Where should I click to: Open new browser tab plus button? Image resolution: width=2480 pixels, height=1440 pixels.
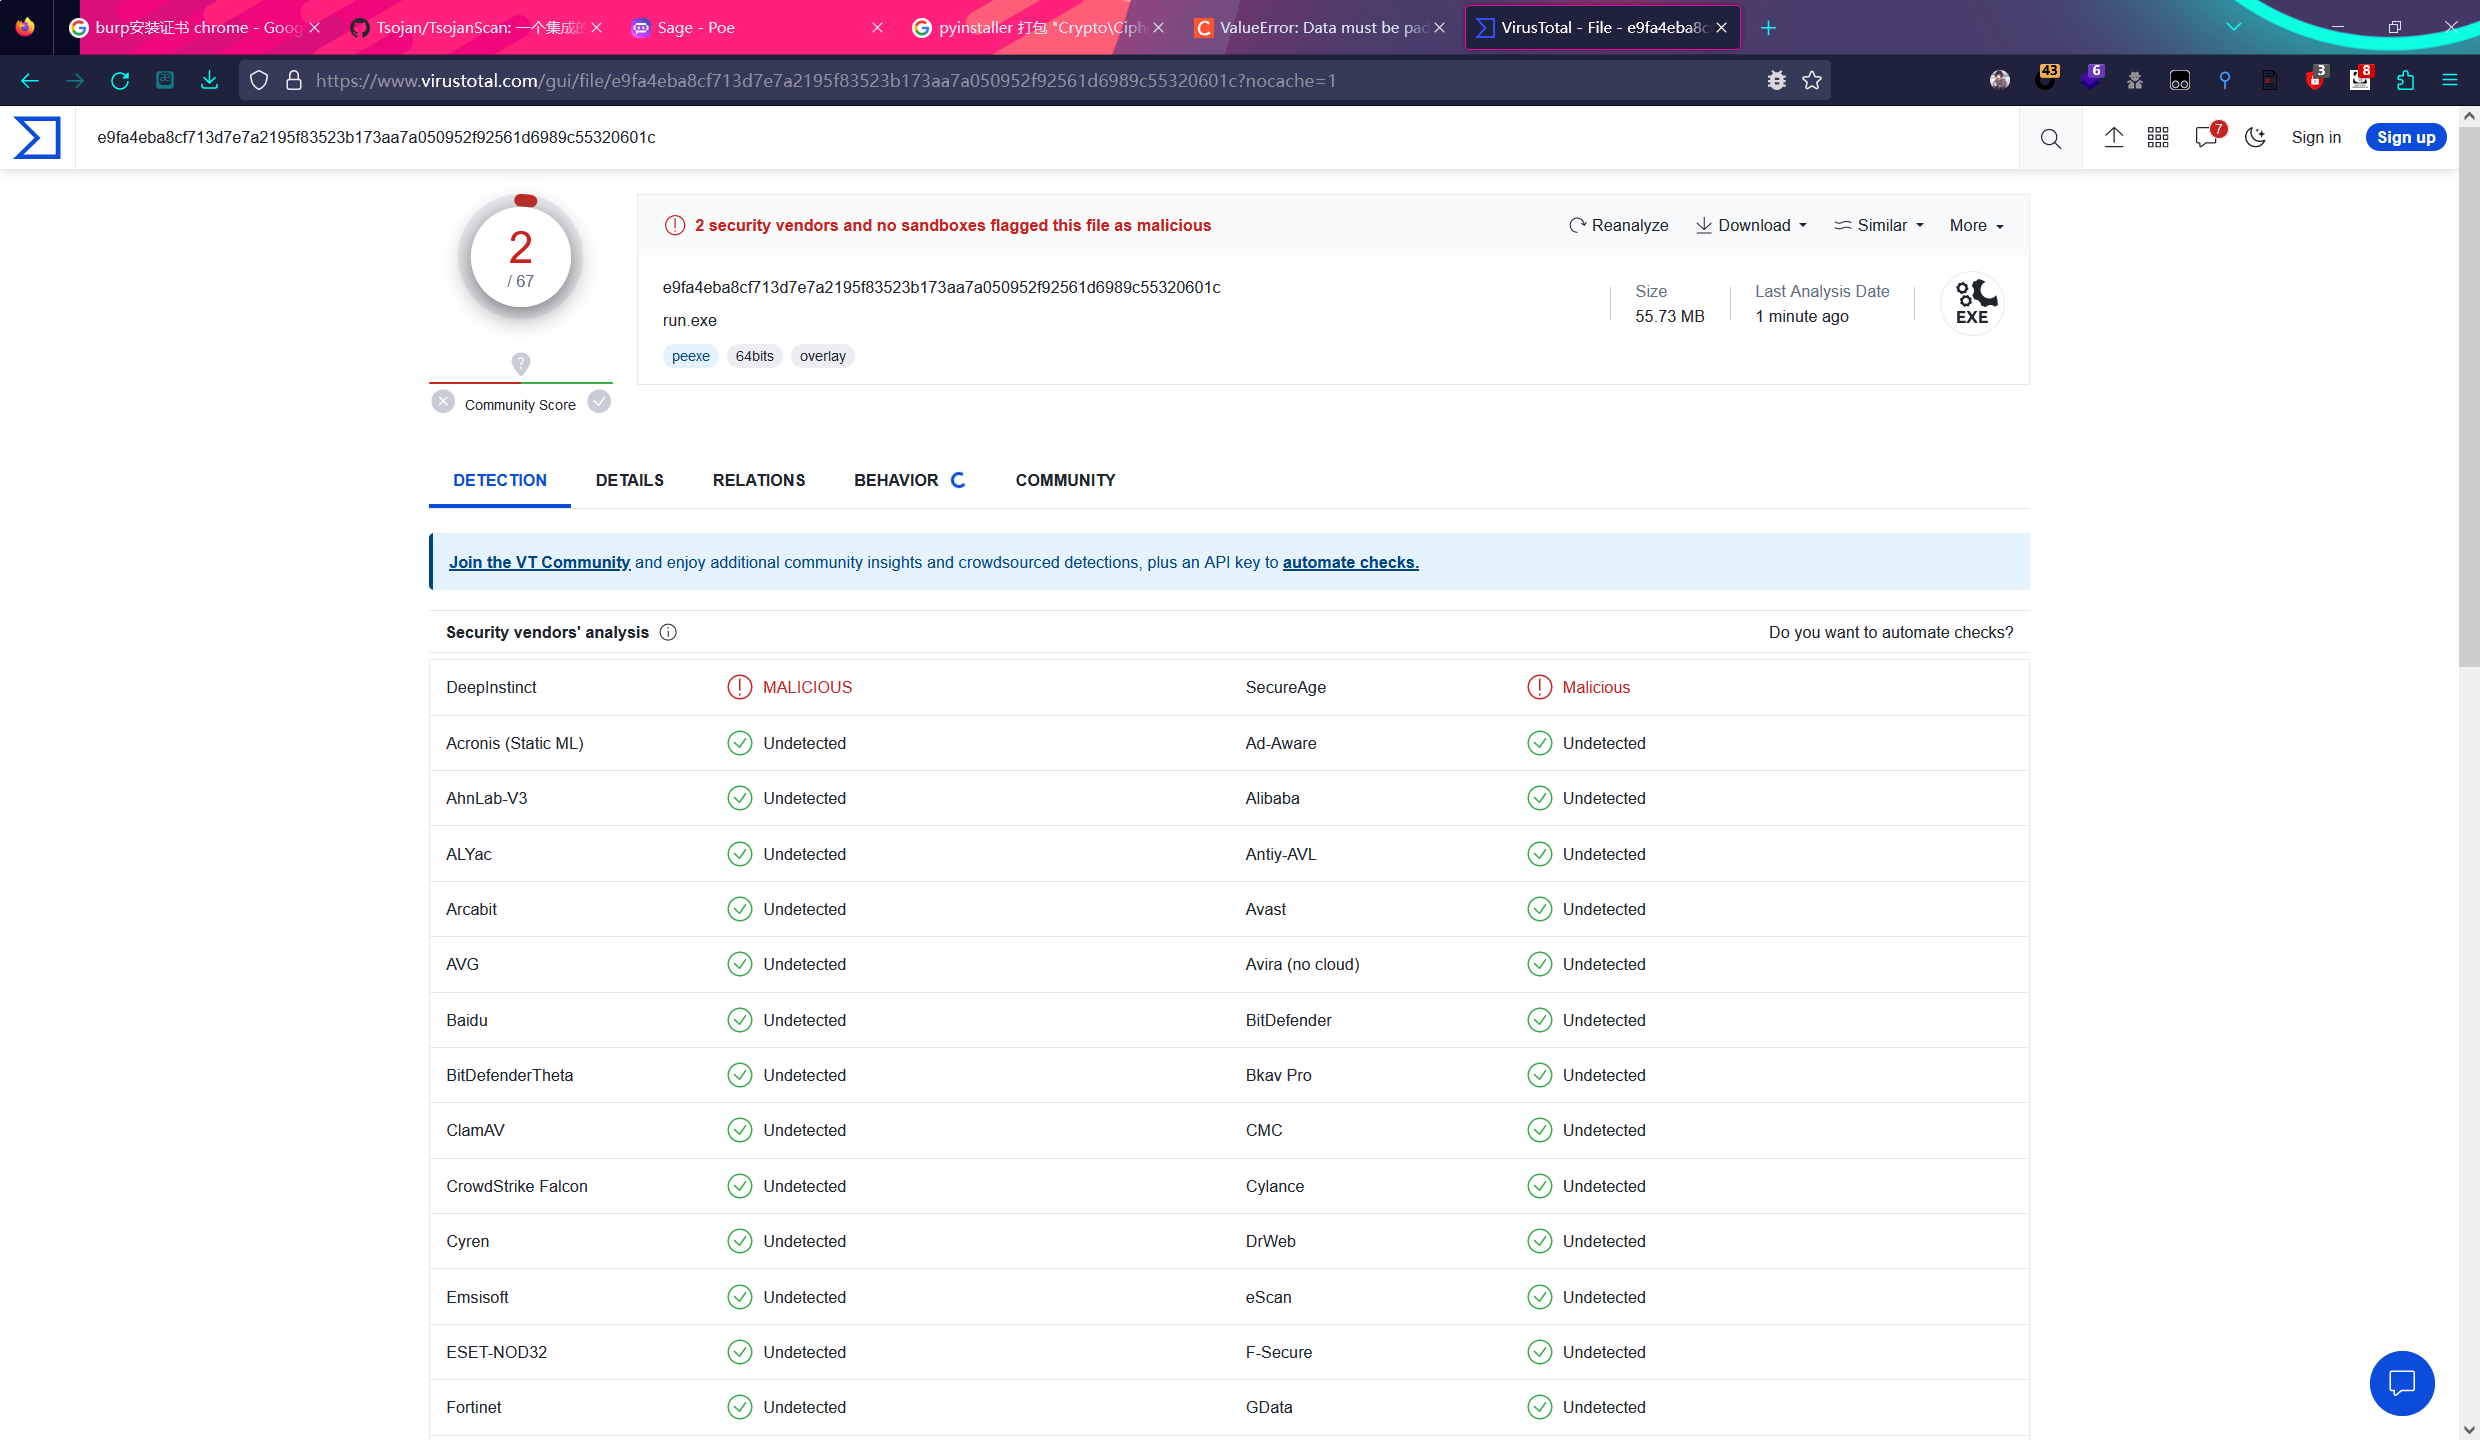[1768, 28]
